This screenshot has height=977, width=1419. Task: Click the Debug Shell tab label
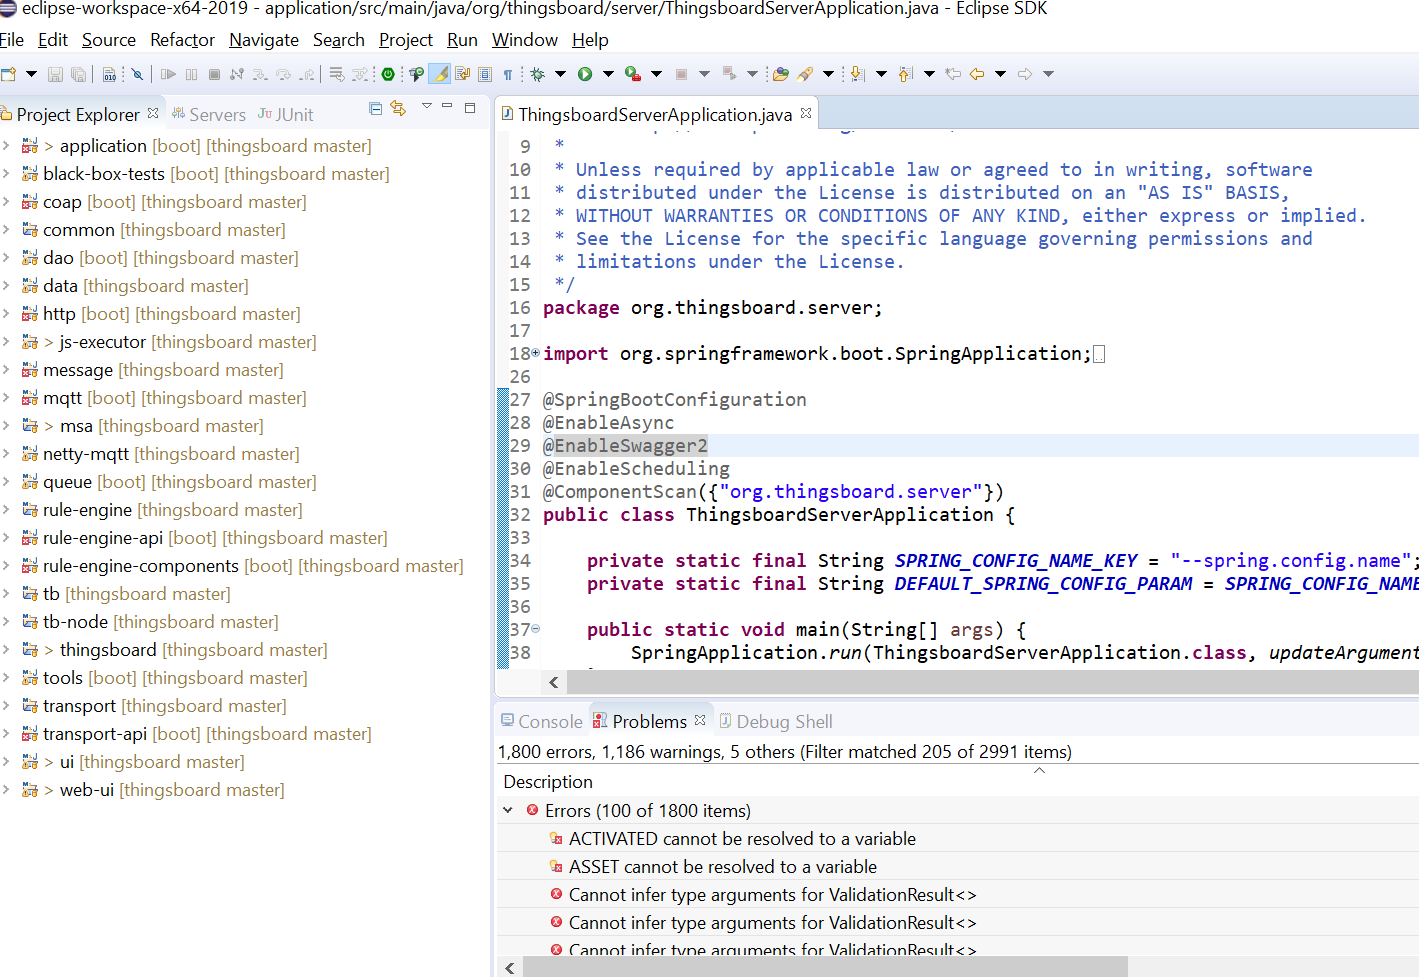784,721
